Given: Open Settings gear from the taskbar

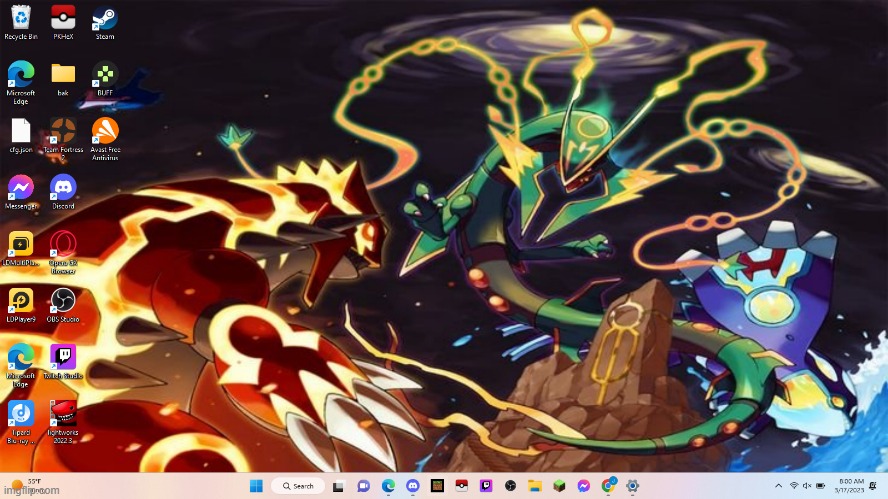Looking at the screenshot, I should coord(633,486).
